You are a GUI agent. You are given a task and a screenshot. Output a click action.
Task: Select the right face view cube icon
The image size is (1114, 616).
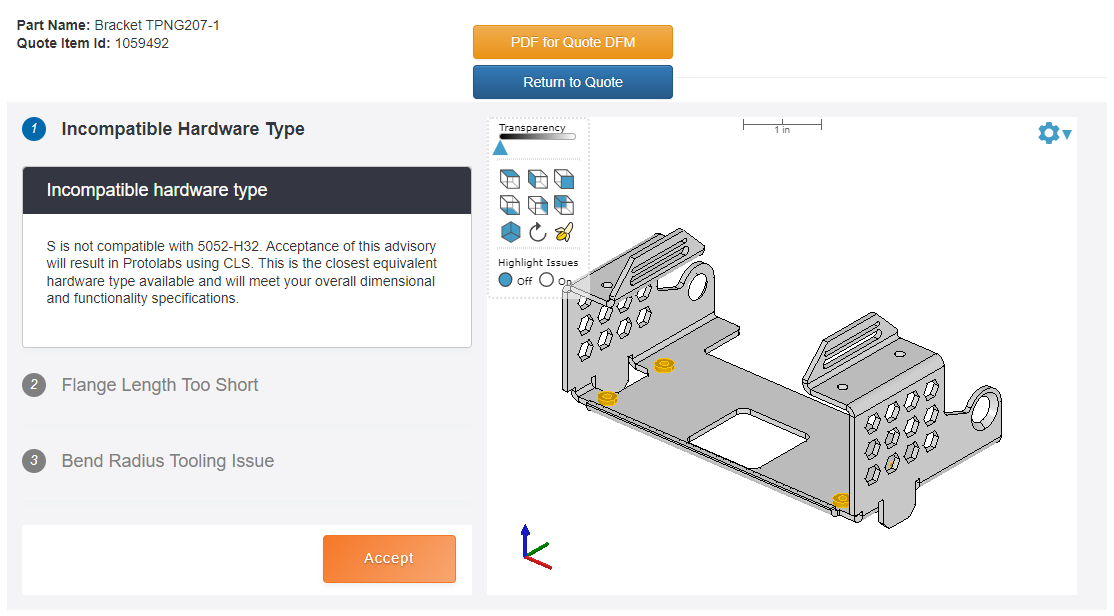[537, 205]
